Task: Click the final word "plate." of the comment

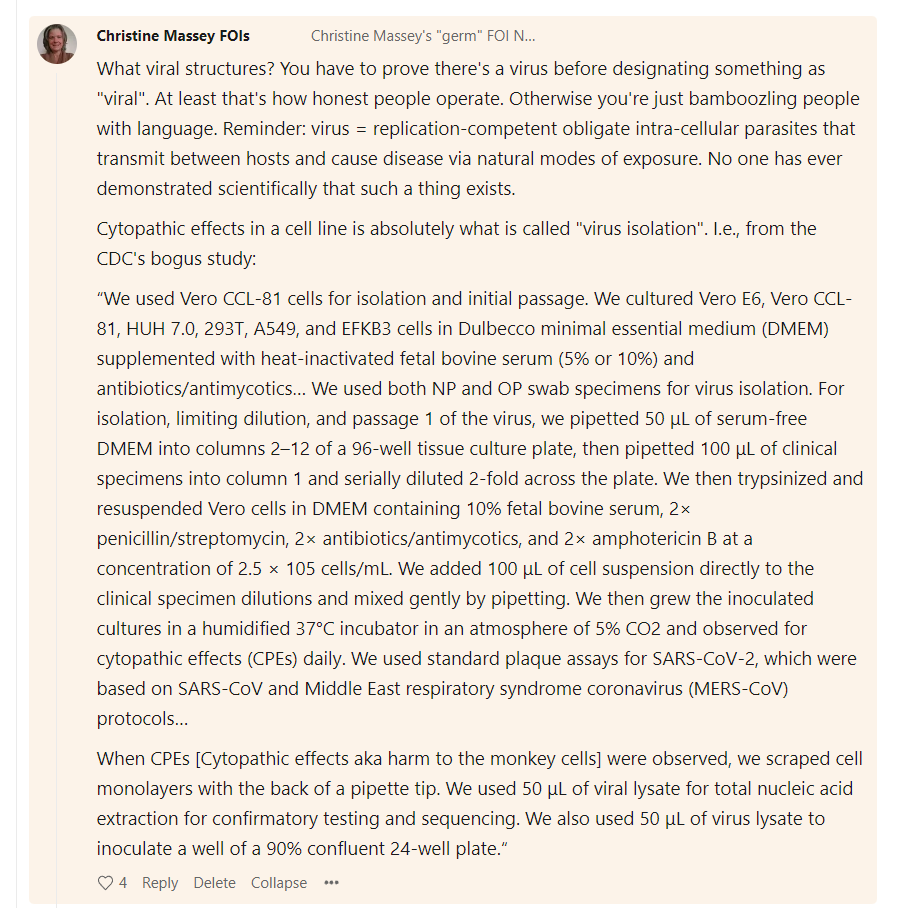Action: (479, 848)
